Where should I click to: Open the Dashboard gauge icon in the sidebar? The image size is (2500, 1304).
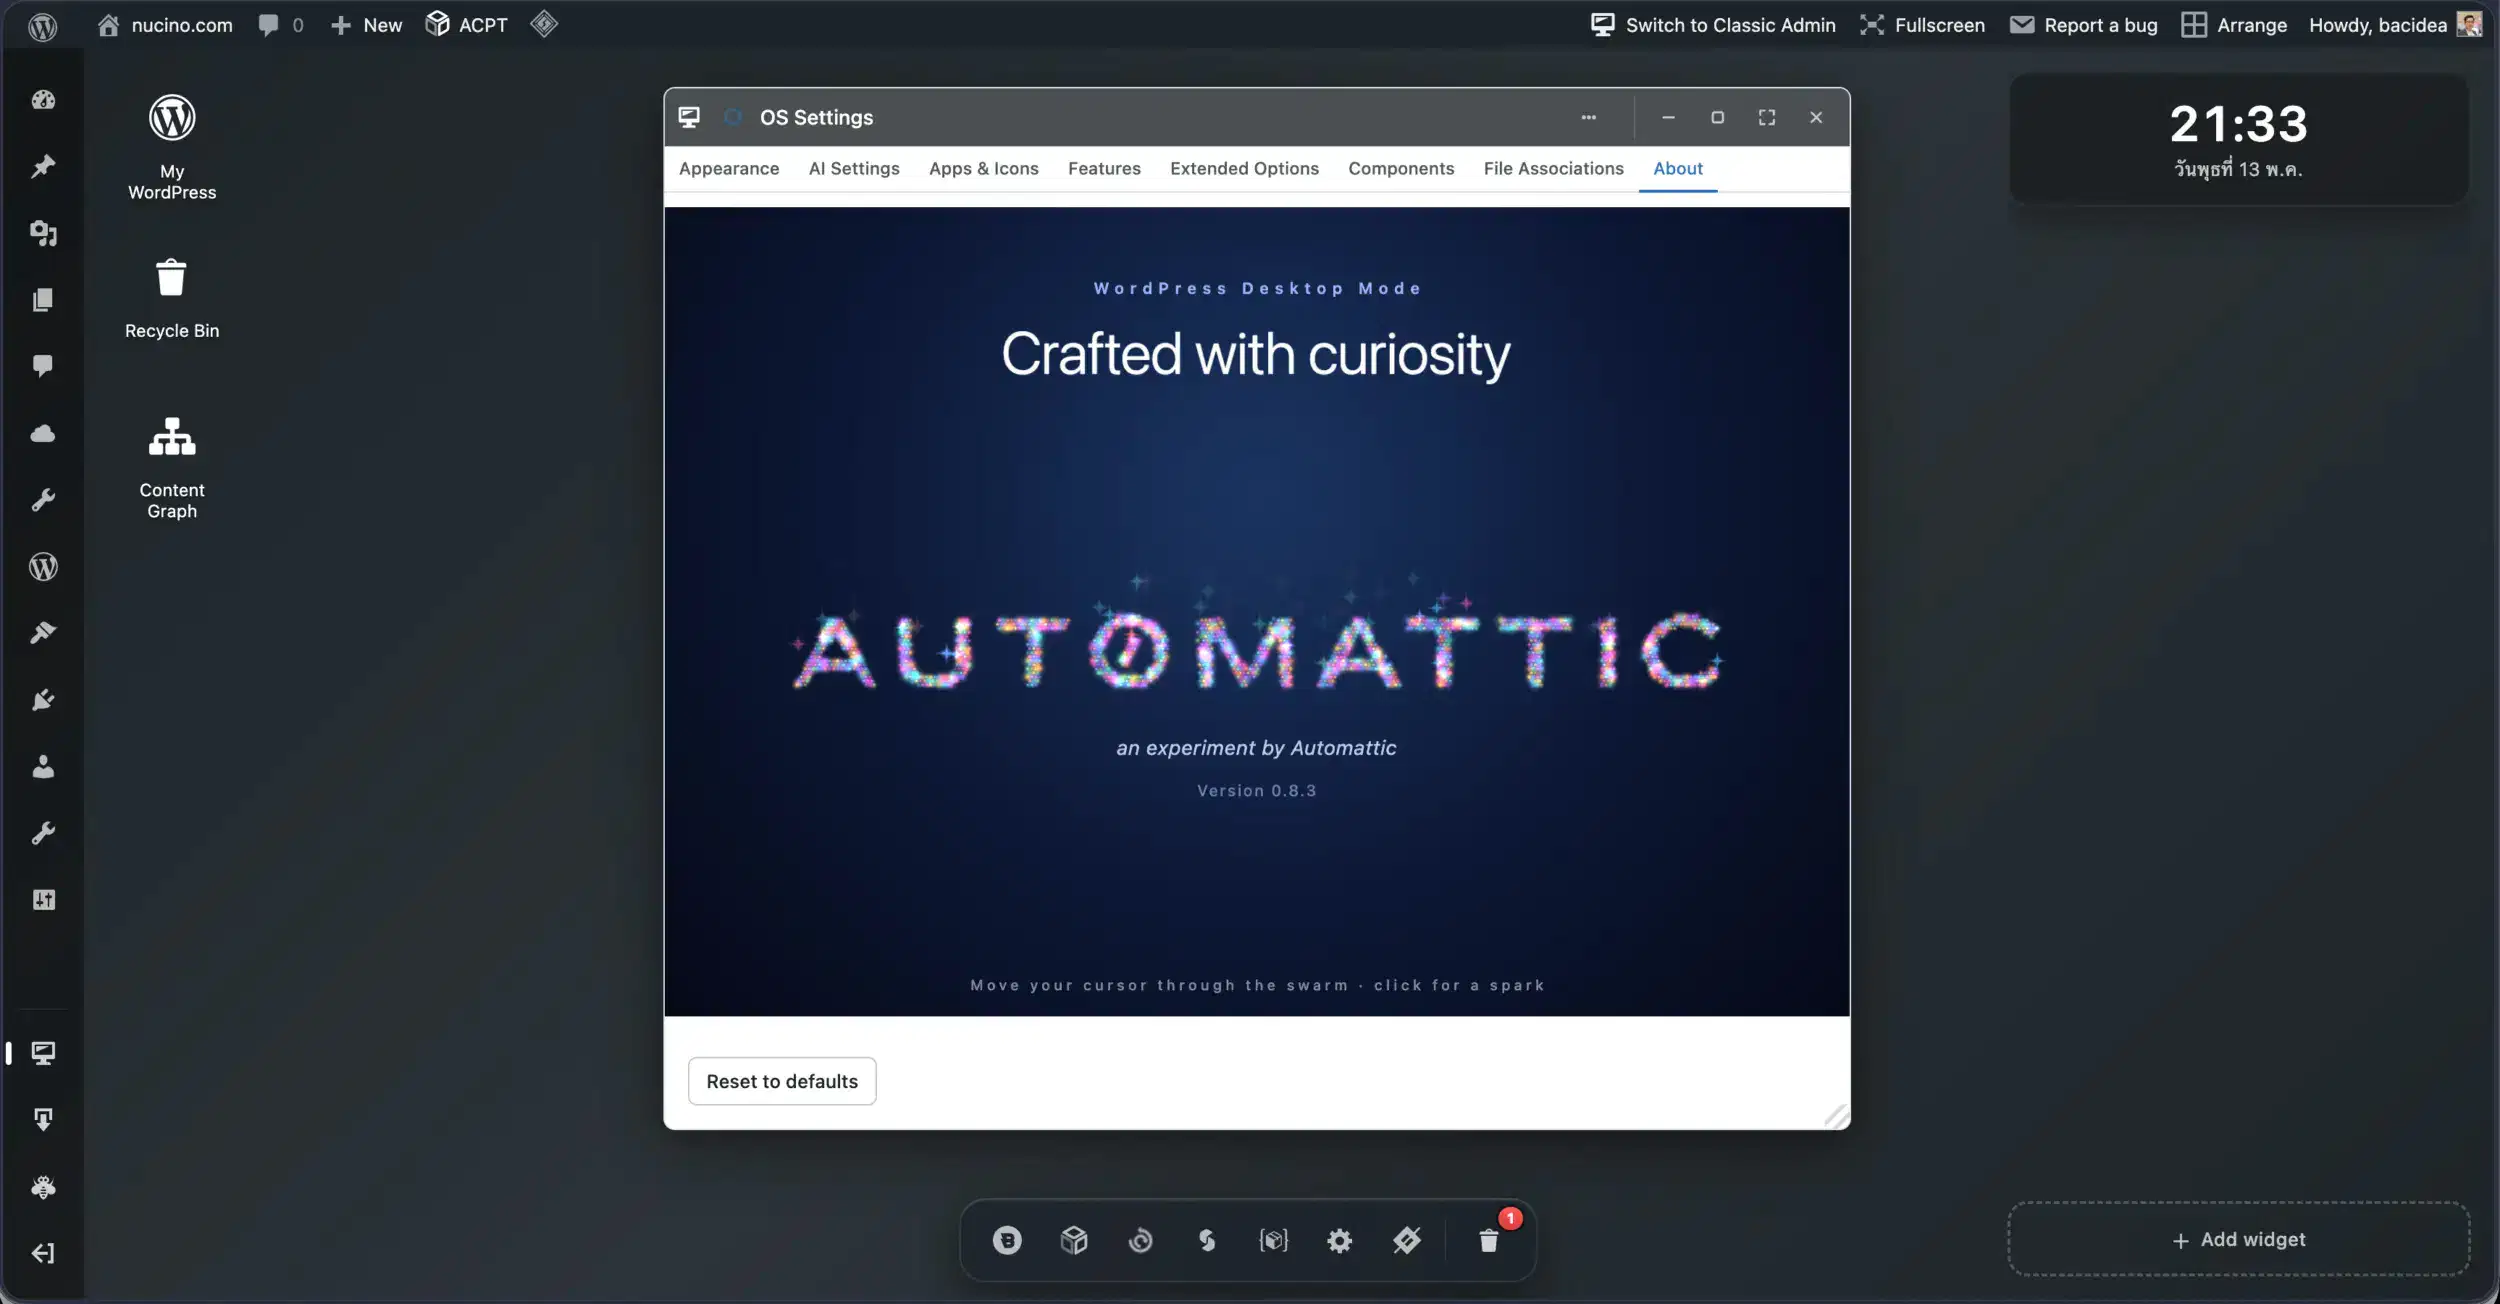[43, 100]
